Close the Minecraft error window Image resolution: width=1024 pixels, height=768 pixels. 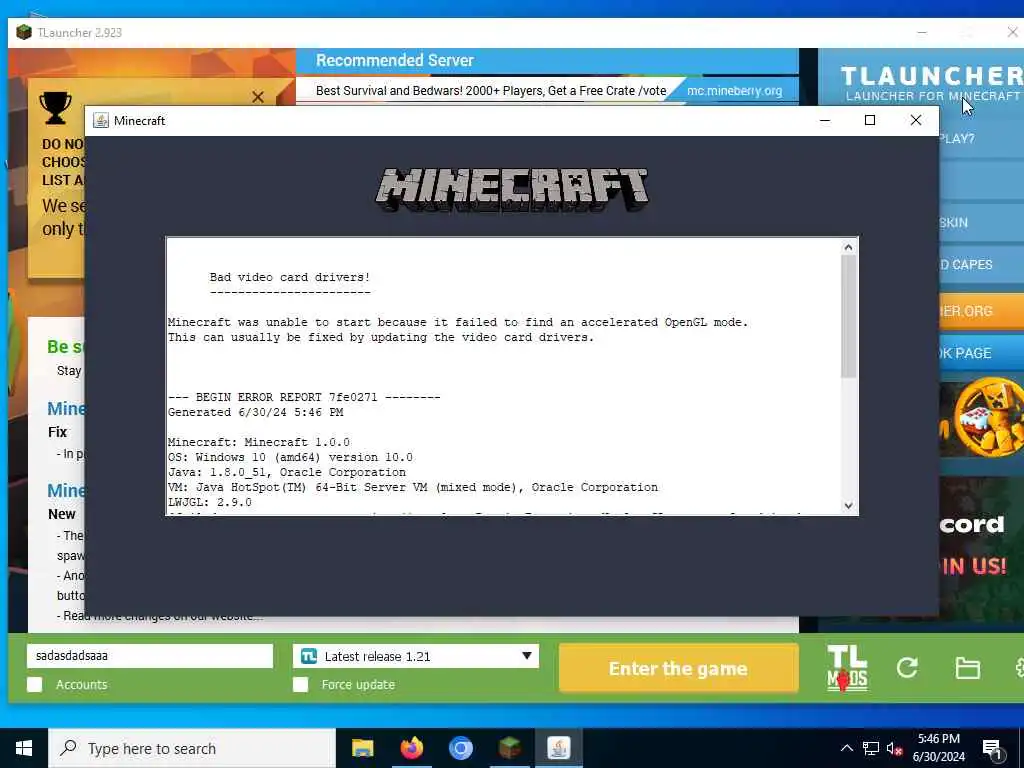tap(916, 120)
